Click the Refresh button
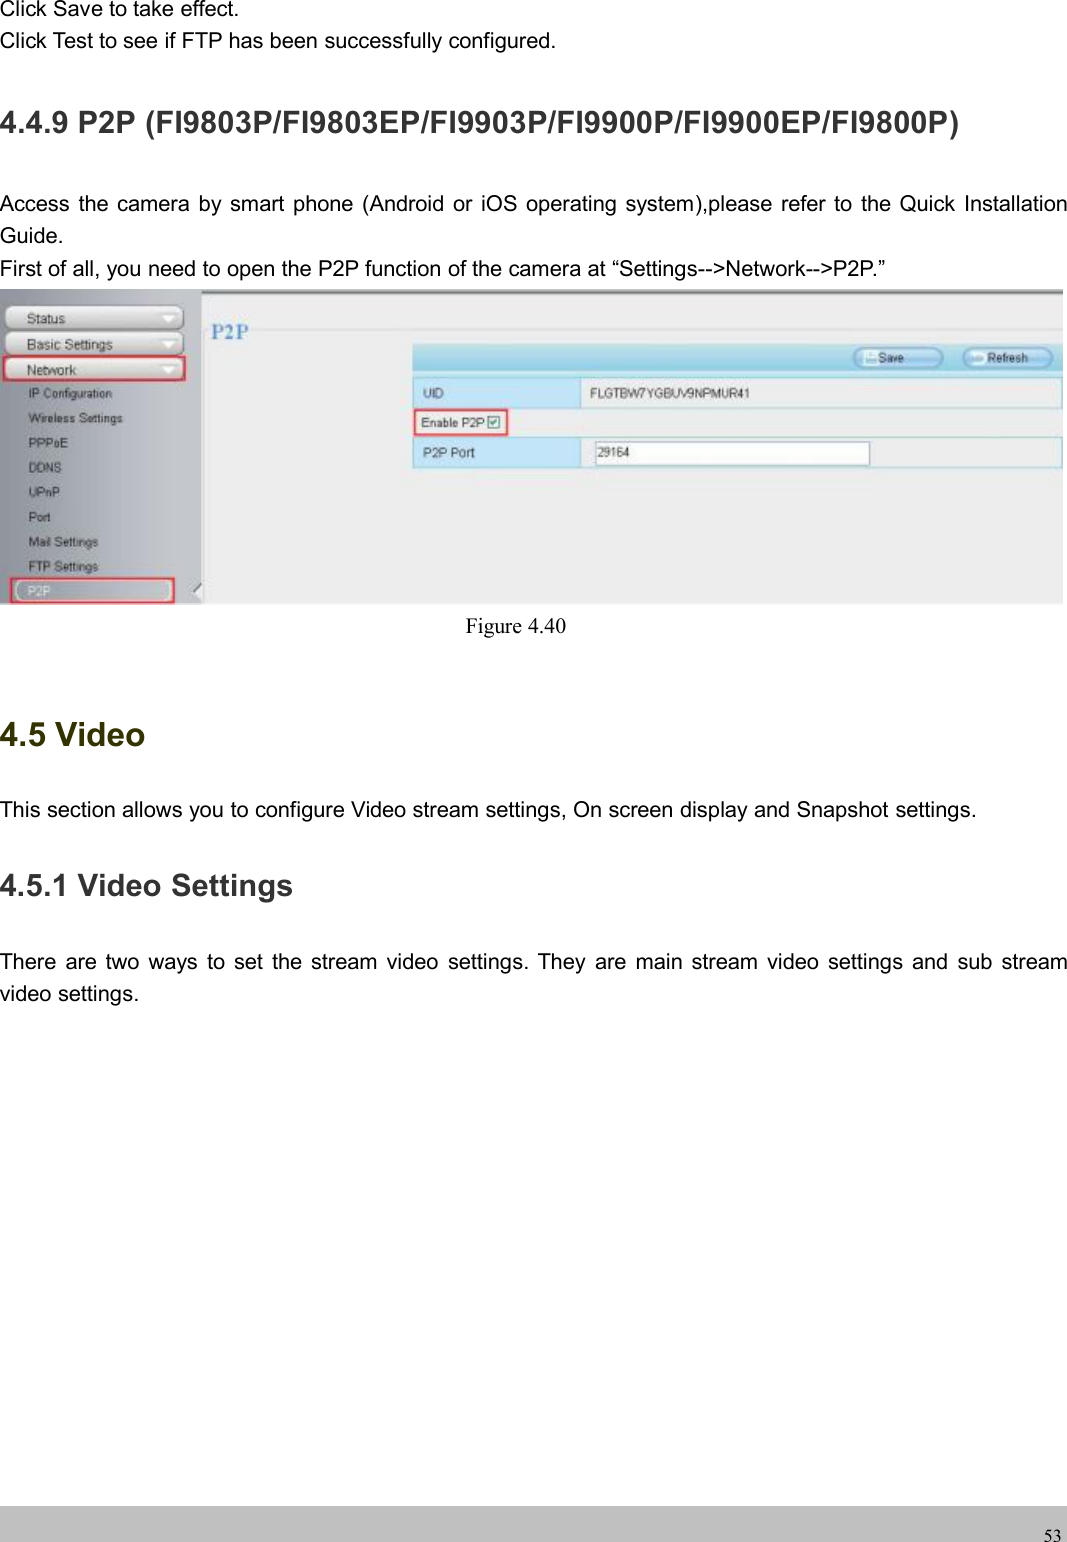The image size is (1067, 1542). pos(1007,357)
